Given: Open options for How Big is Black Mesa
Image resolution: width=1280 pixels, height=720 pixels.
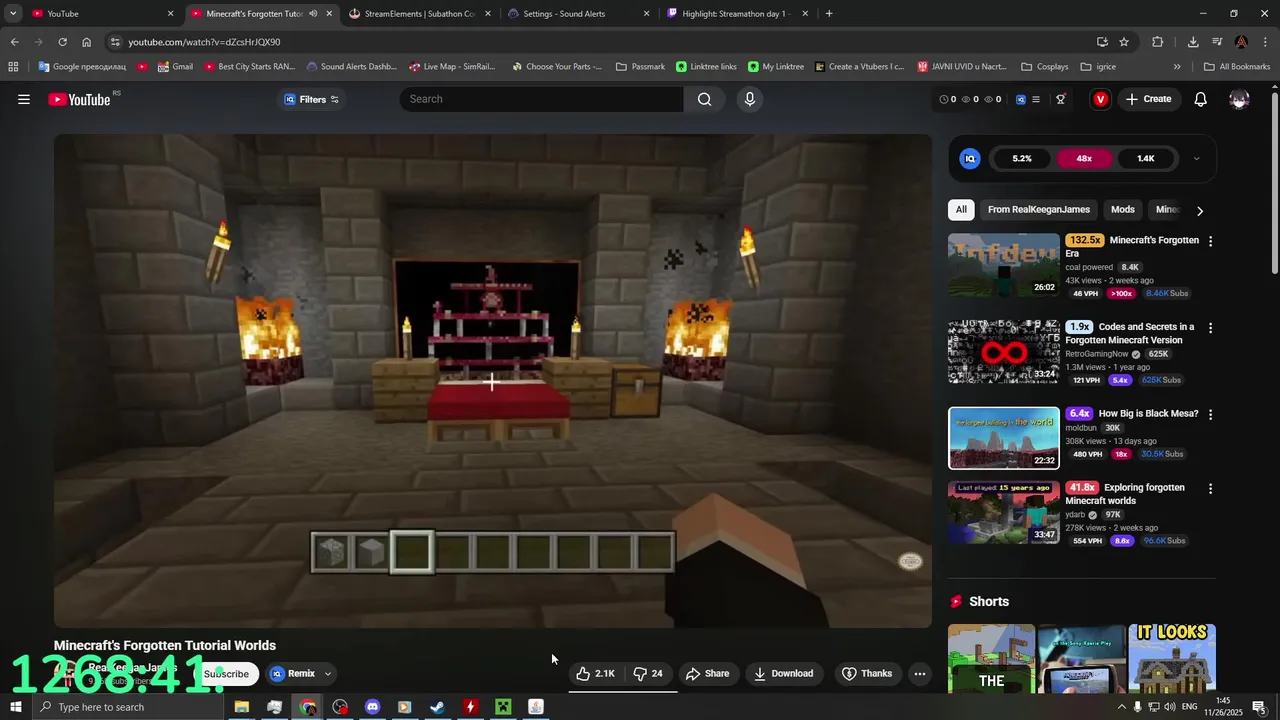Looking at the screenshot, I should 1210,414.
